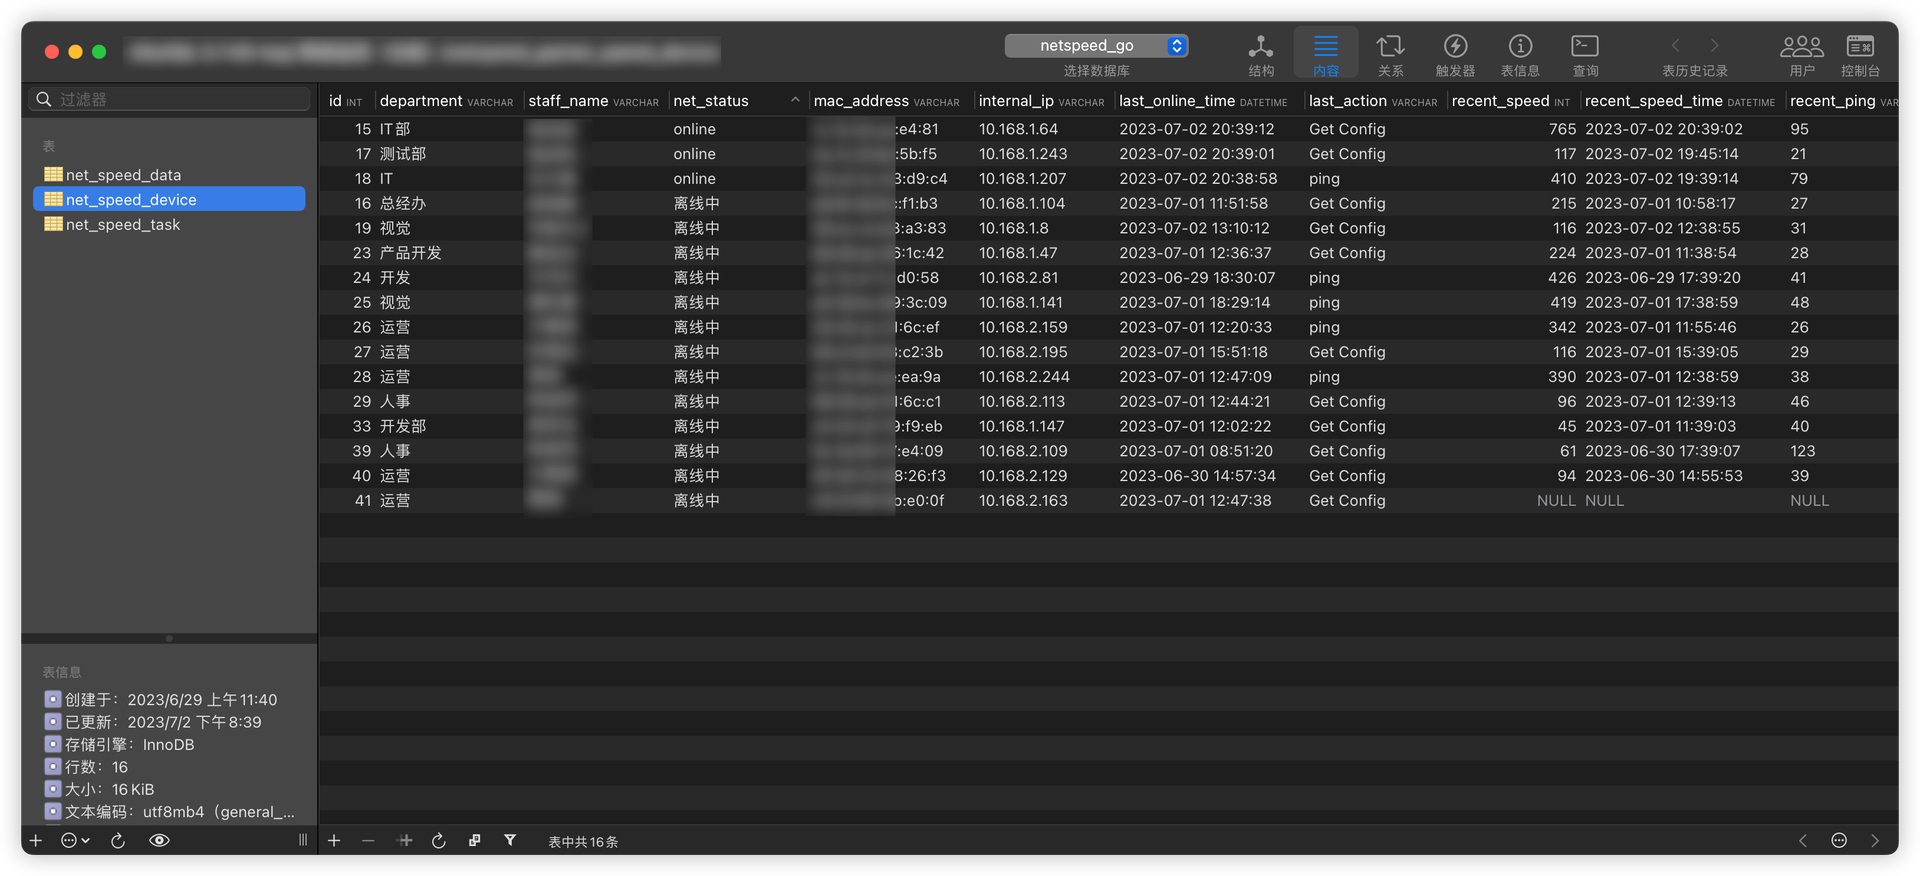Switch to the 关系 (Relations) view

click(x=1390, y=54)
